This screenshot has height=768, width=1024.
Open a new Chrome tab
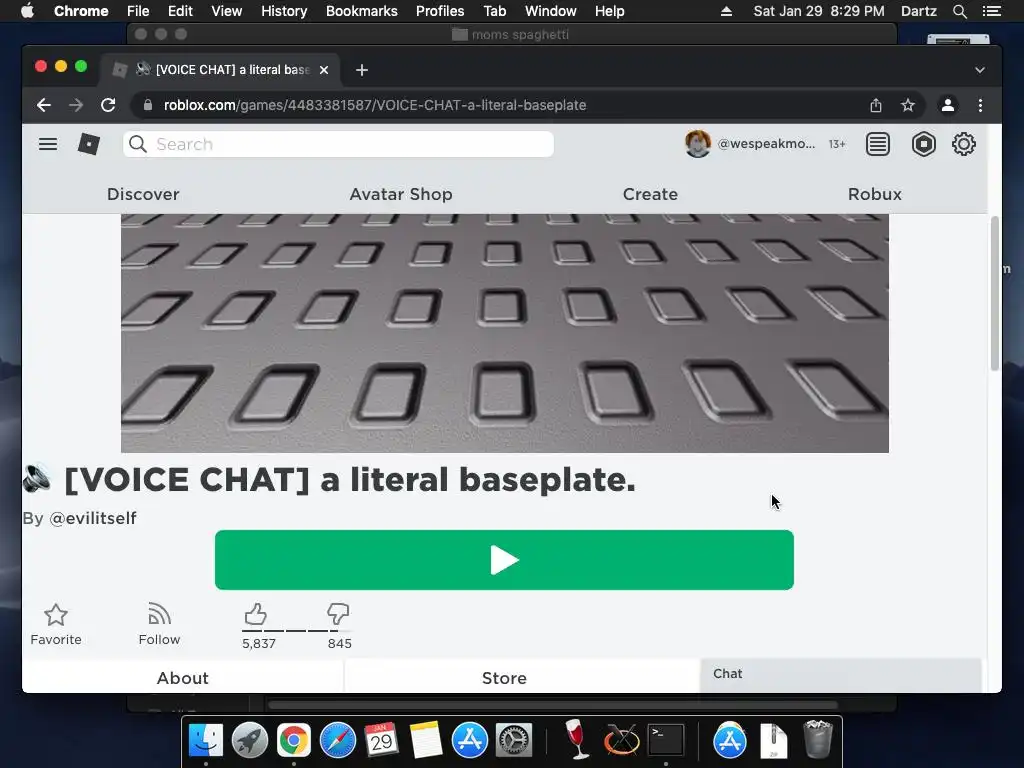[x=362, y=70]
